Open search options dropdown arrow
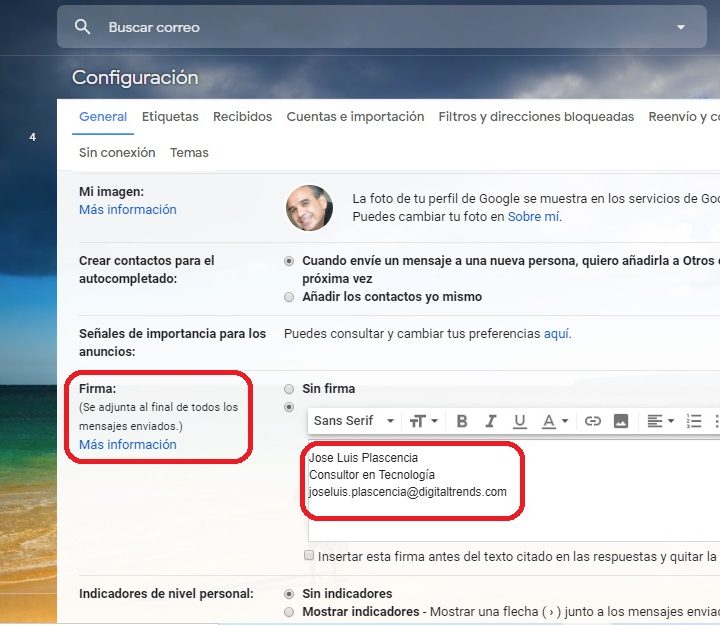720x625 pixels. point(681,27)
